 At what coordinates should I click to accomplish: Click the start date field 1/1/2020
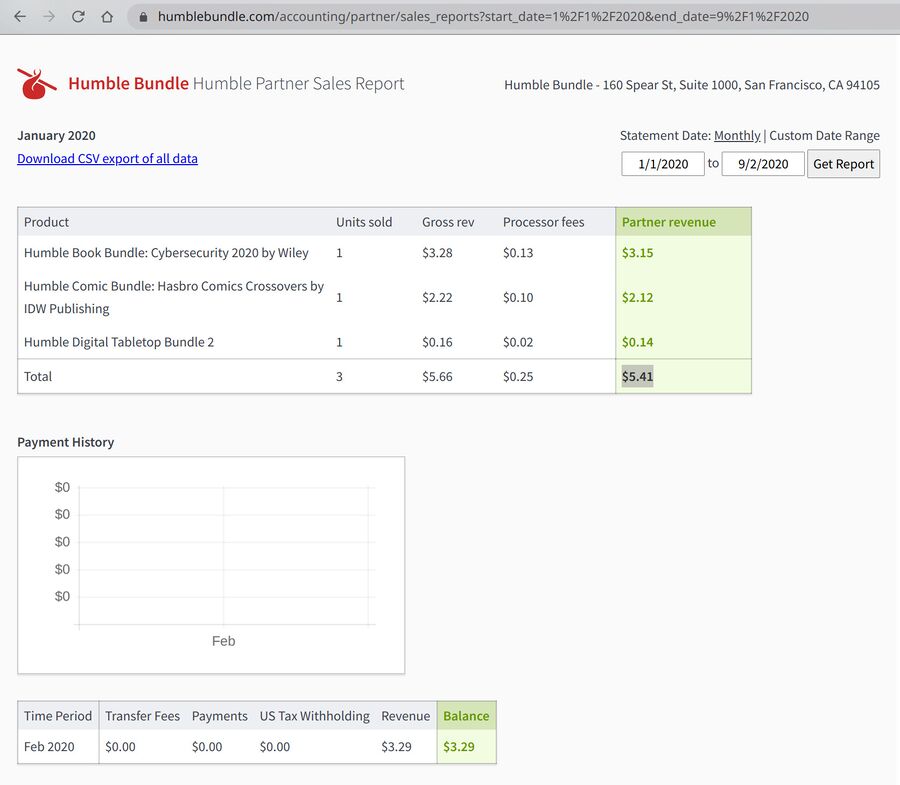tap(663, 164)
